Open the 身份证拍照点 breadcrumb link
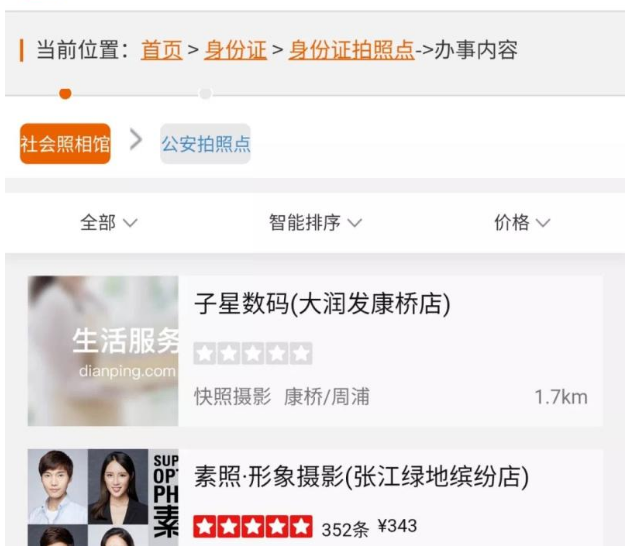The width and height of the screenshot is (632, 546). pos(351,50)
